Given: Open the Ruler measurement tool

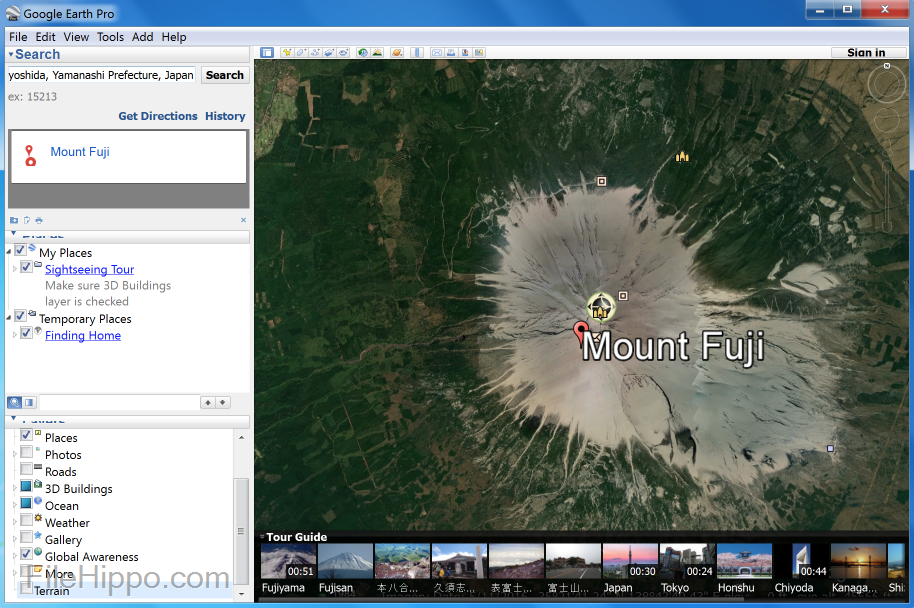Looking at the screenshot, I should 417,52.
